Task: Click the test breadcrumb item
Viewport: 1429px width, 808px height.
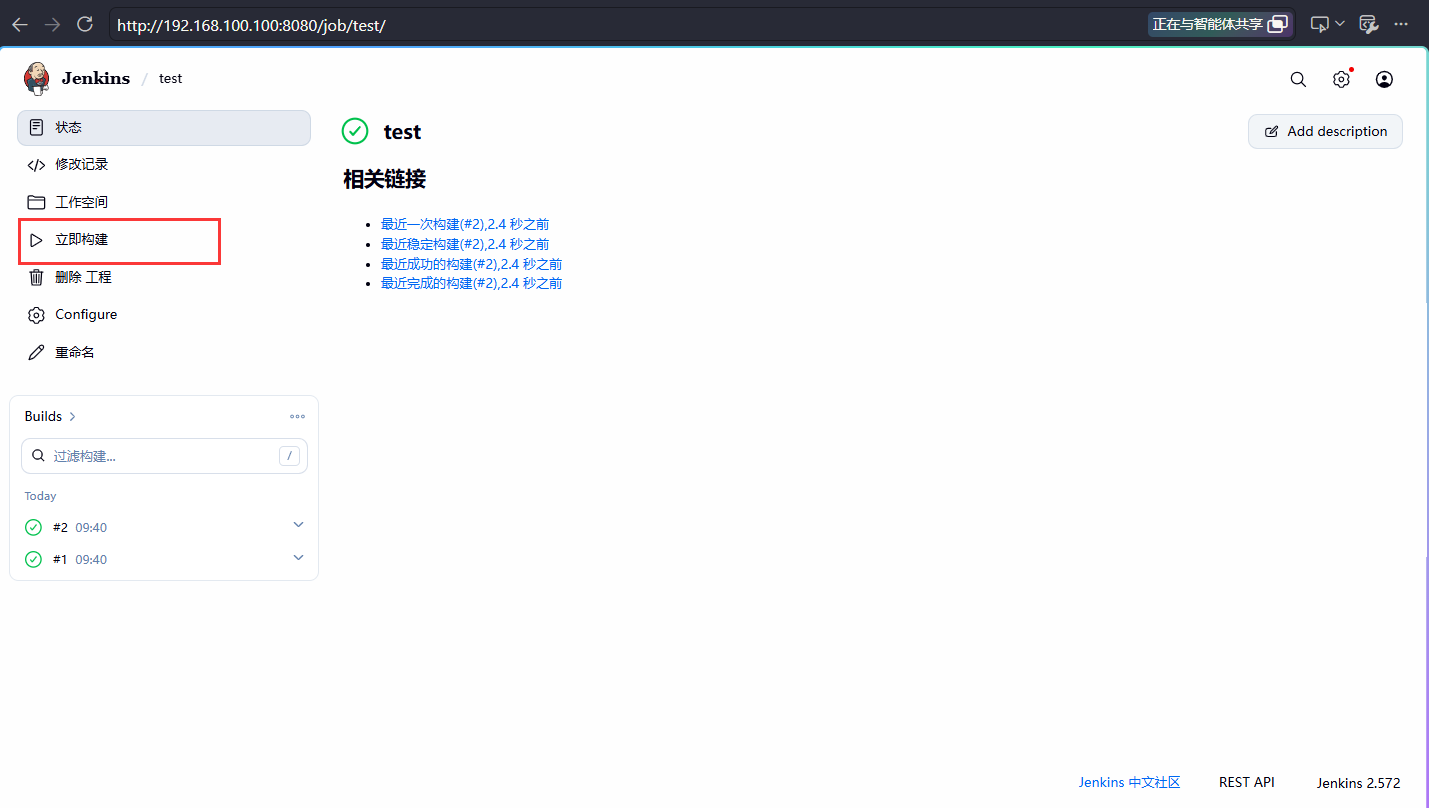Action: point(171,78)
